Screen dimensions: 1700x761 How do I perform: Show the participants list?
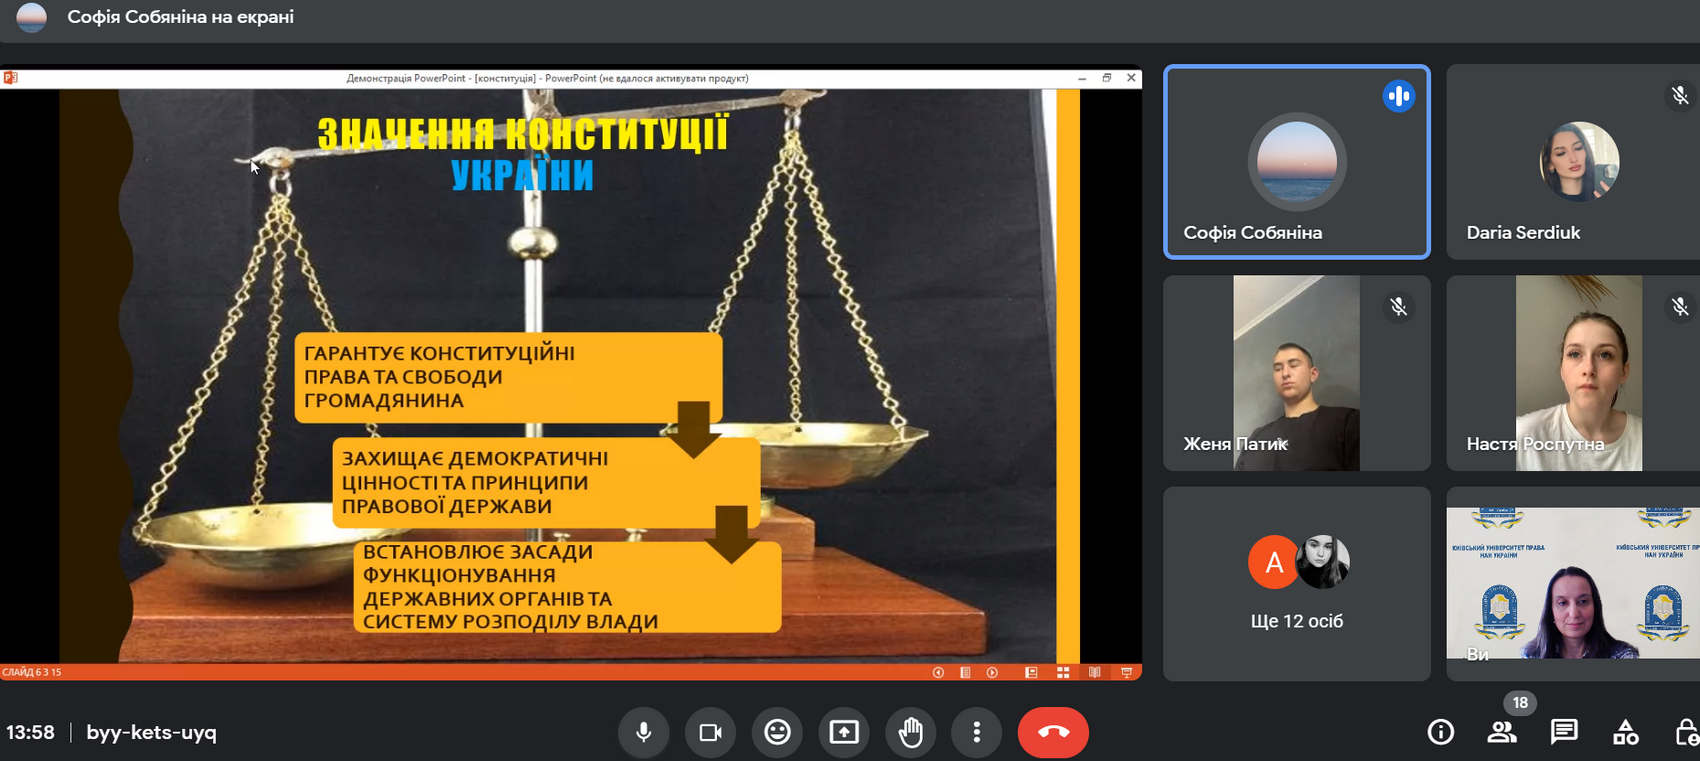tap(1501, 732)
